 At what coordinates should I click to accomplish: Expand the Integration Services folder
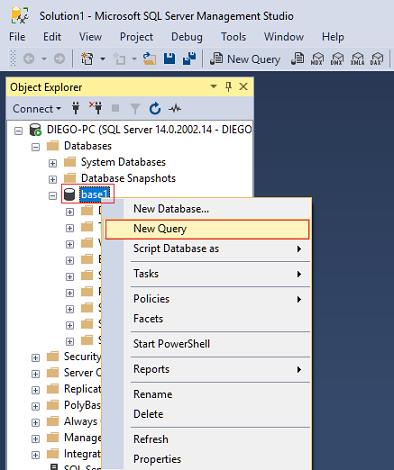pyautogui.click(x=35, y=455)
